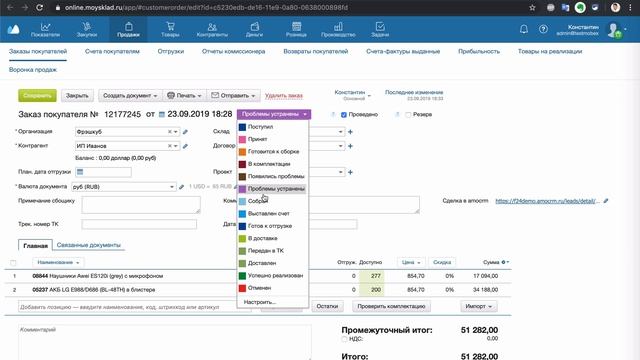Reload the browser page
Image resolution: width=640 pixels, height=360 pixels.
tap(40, 7)
